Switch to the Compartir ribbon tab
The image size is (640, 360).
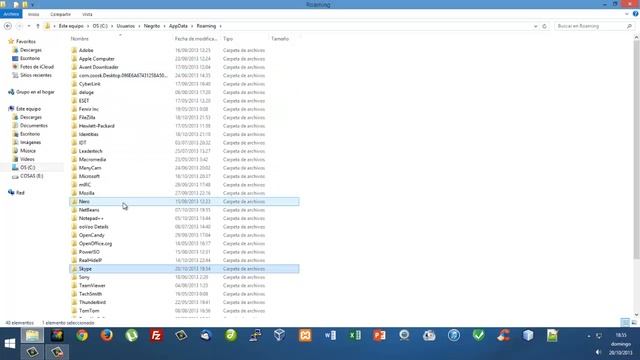(60, 14)
